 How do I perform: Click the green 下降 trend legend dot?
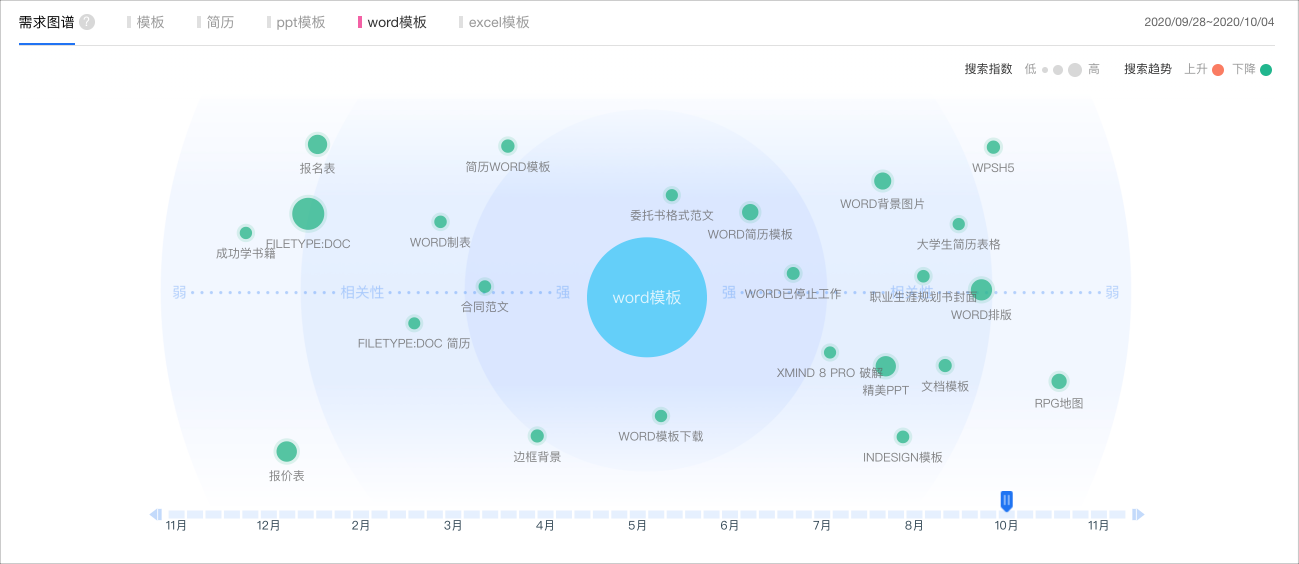coord(1266,70)
